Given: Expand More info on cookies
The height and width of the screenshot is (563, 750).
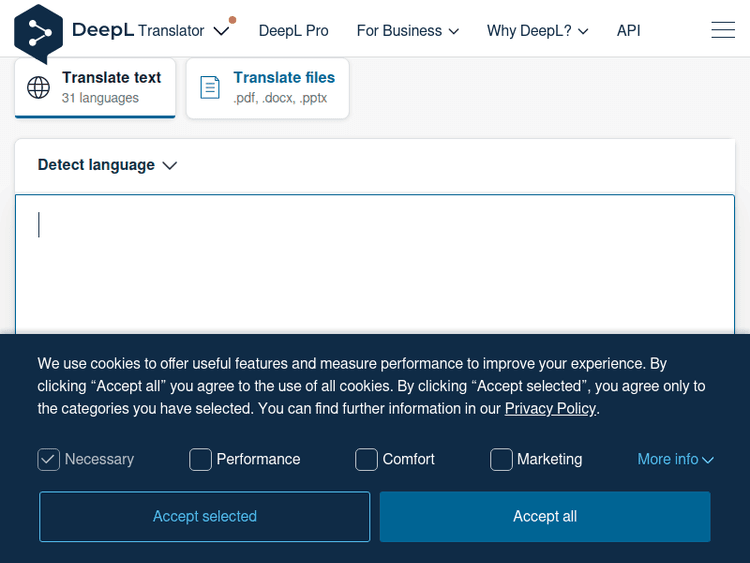Looking at the screenshot, I should (675, 459).
